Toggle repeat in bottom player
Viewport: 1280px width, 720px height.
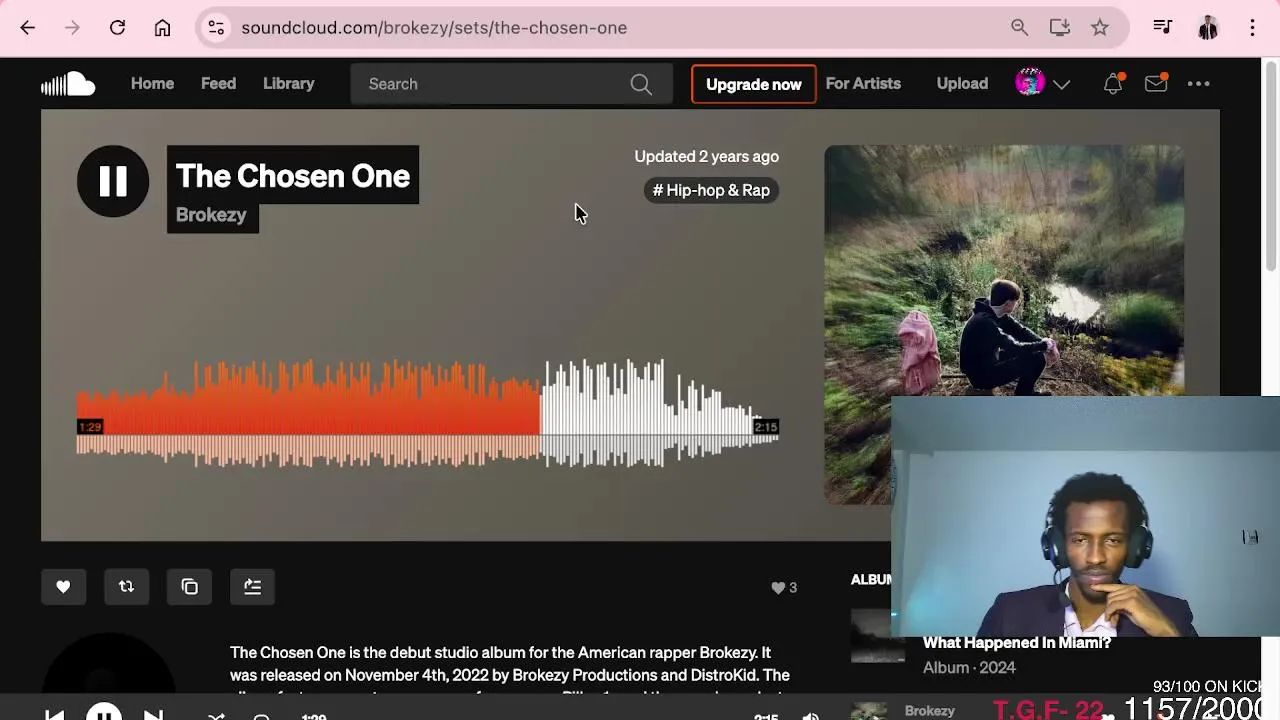[x=262, y=716]
